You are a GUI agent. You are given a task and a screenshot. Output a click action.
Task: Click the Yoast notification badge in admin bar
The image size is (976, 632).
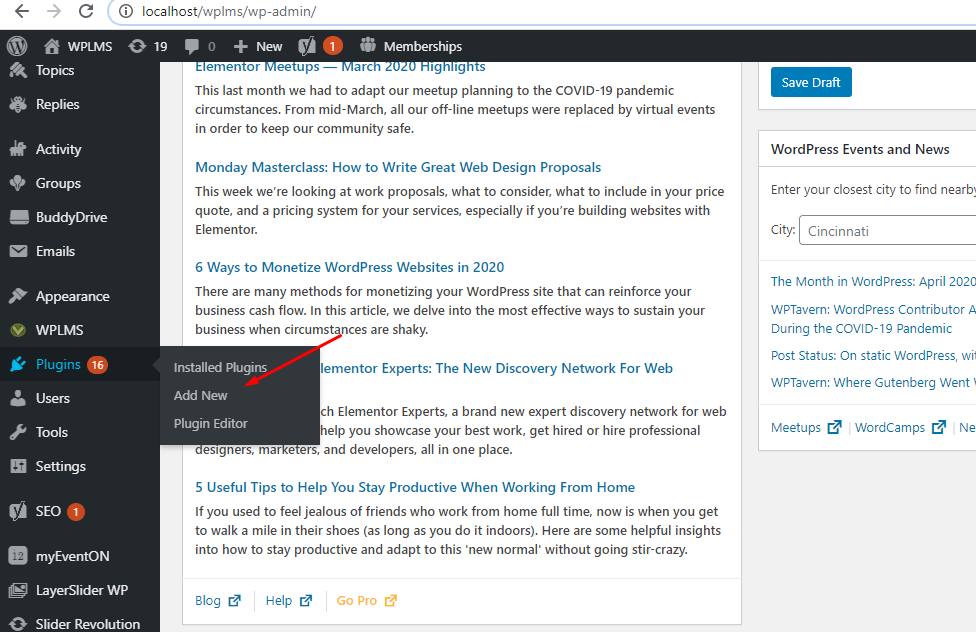click(x=332, y=45)
